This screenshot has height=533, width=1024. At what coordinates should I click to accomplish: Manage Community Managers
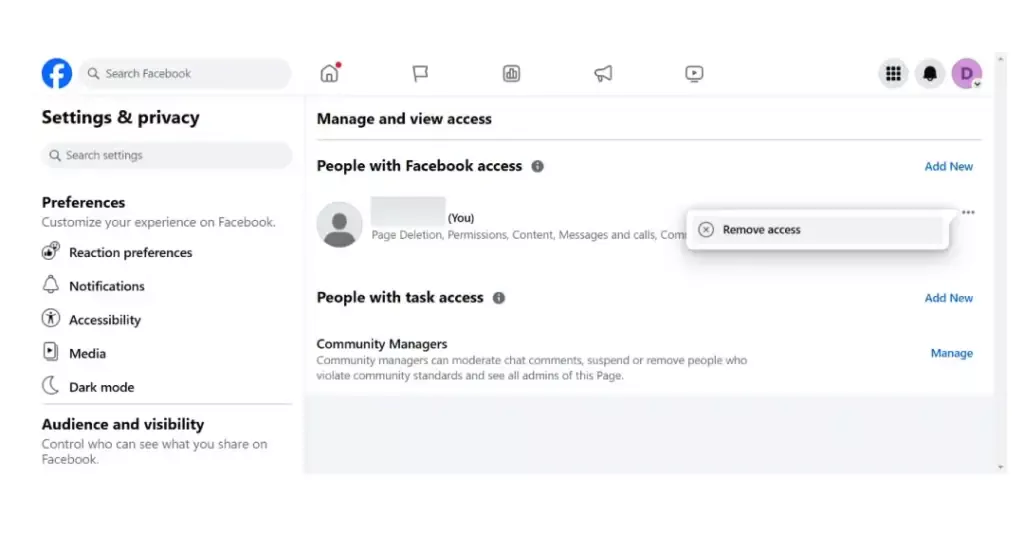click(952, 353)
